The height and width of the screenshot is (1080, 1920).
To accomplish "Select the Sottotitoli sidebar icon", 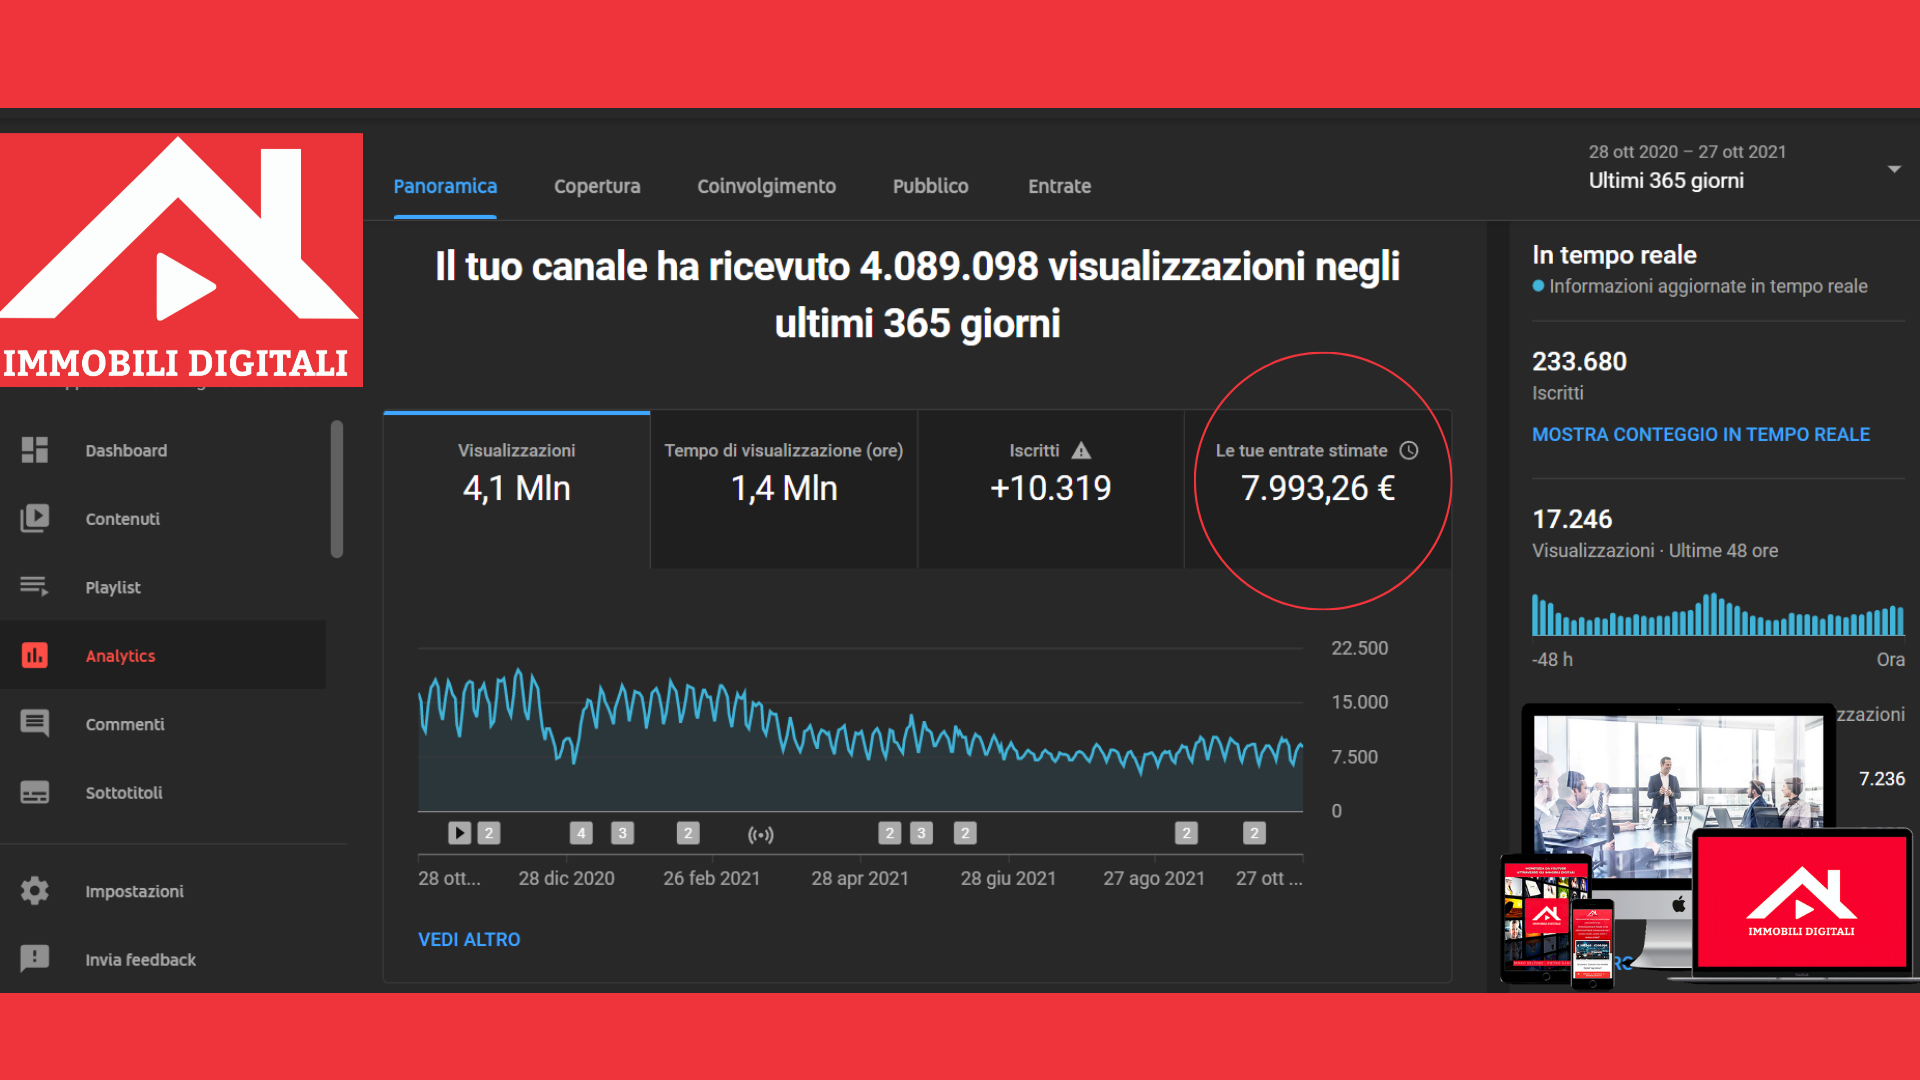I will tap(35, 791).
